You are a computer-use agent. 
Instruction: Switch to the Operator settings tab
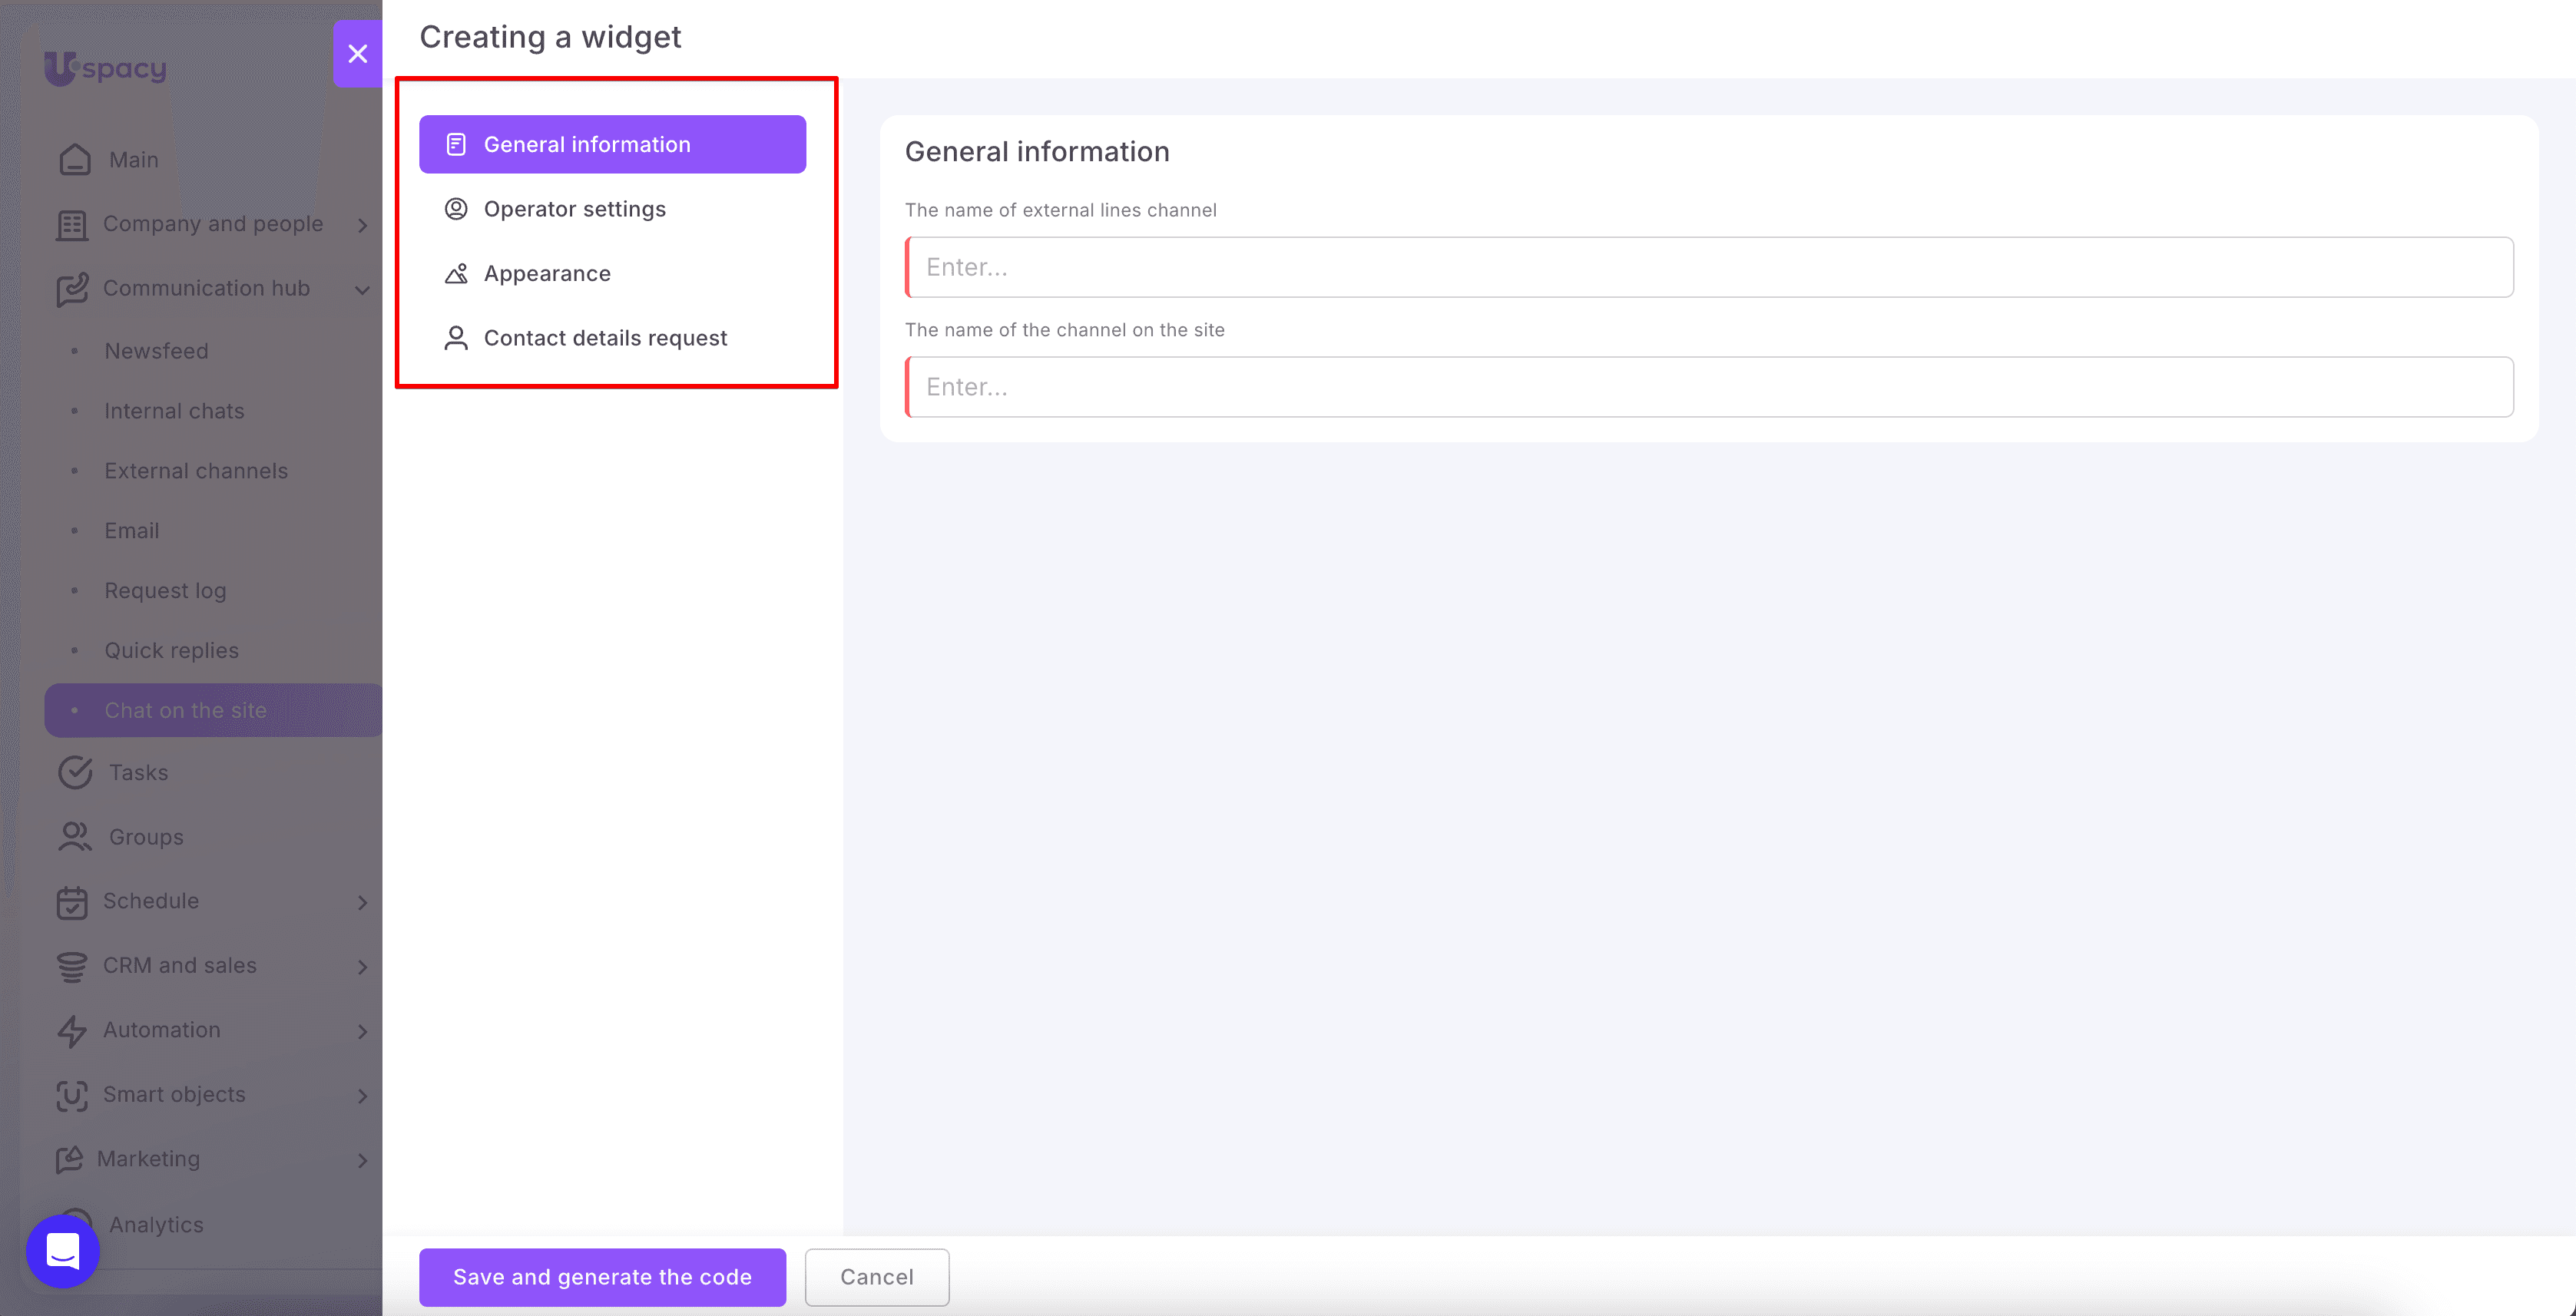612,209
